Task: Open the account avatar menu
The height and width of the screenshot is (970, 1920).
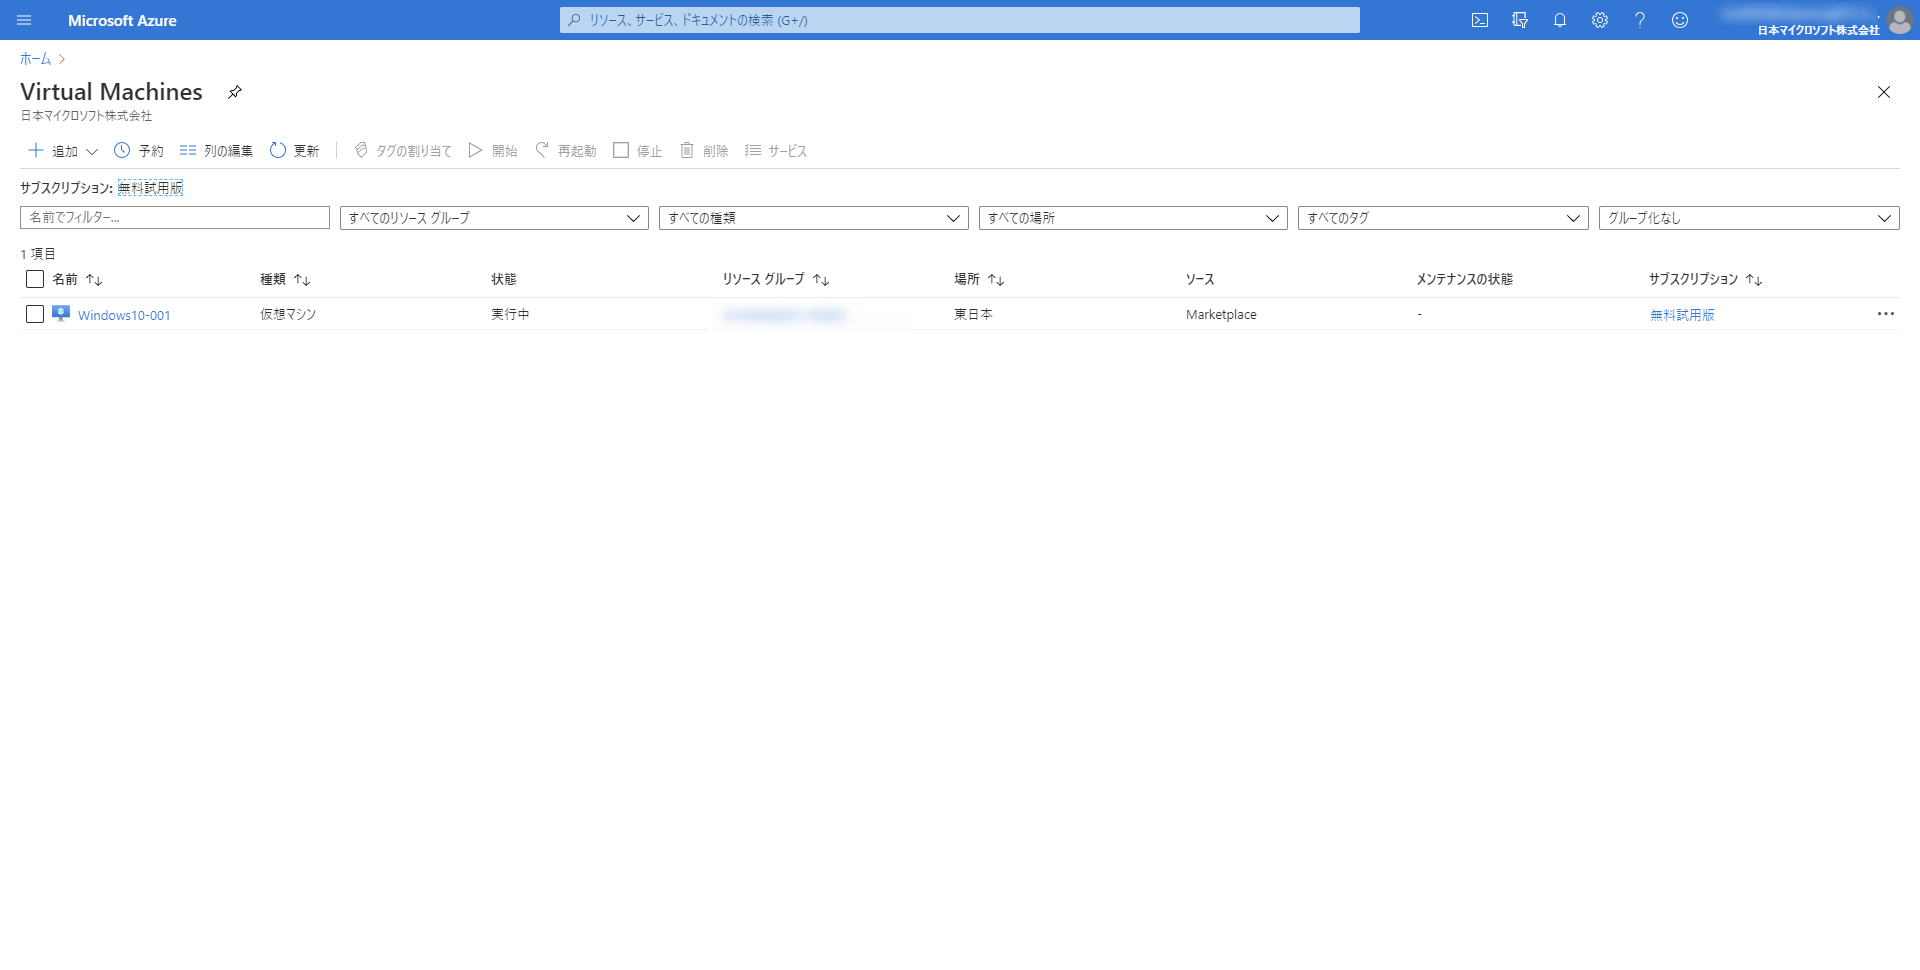Action: (x=1900, y=20)
